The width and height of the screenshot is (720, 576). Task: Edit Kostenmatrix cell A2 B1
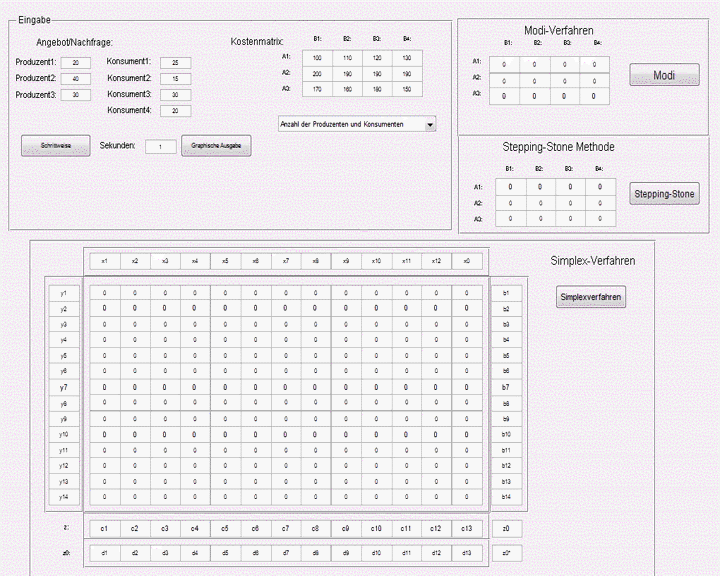tap(317, 74)
